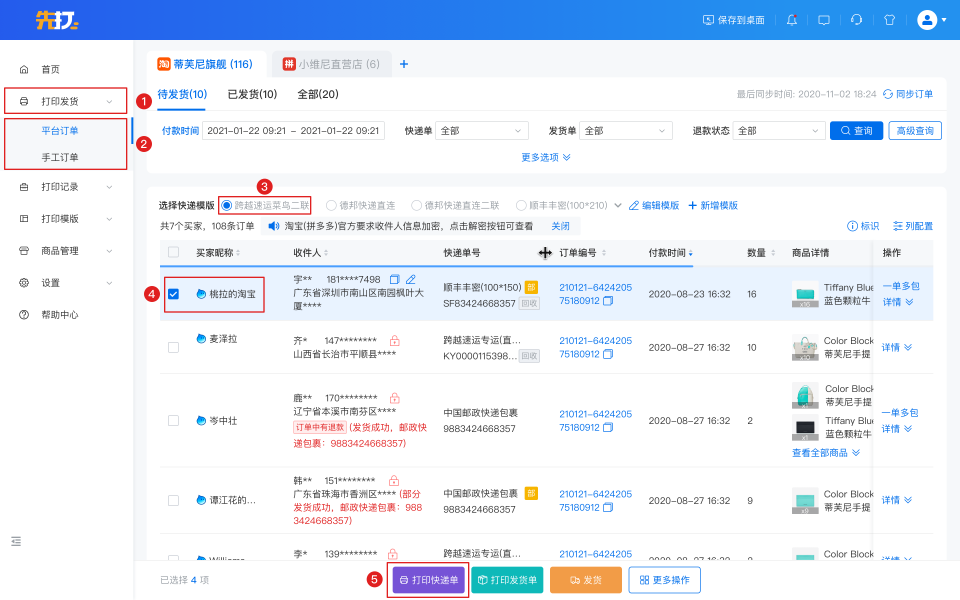Viewport: 960px width, 600px height.
Task: Open customer service headset icon
Action: (856, 19)
